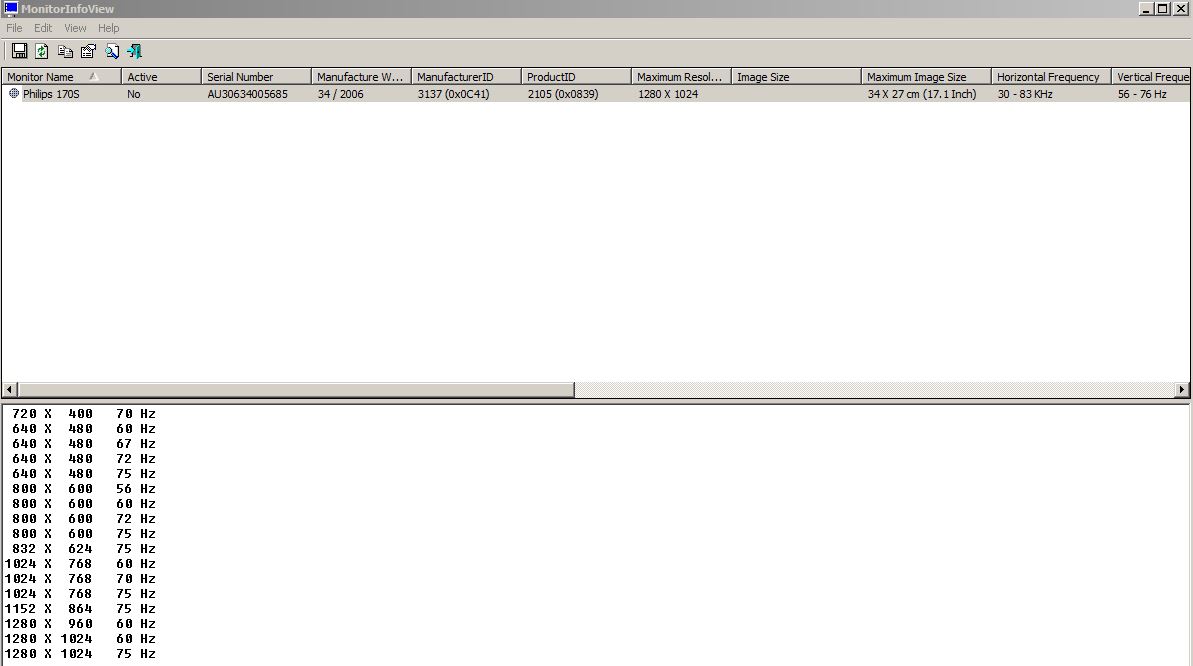Image resolution: width=1193 pixels, height=666 pixels.
Task: Click the 800 X 600 72 Hz line
Action: [x=84, y=519]
